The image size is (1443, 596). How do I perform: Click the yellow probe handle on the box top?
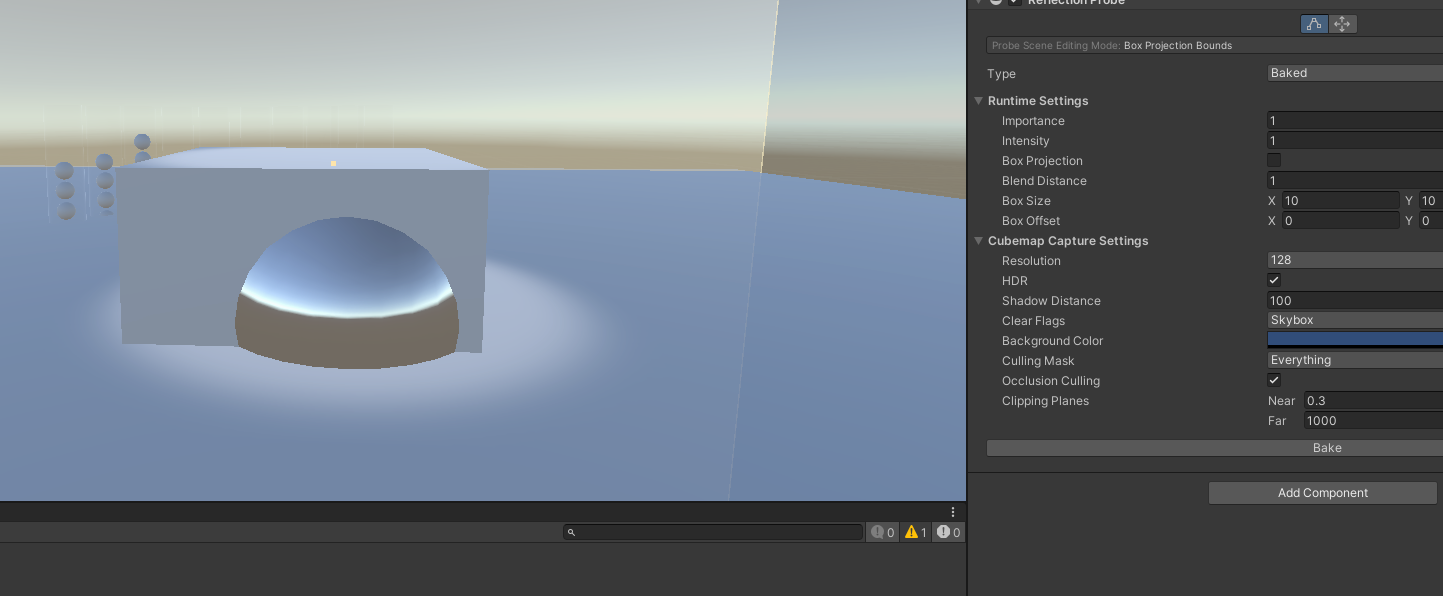[333, 163]
